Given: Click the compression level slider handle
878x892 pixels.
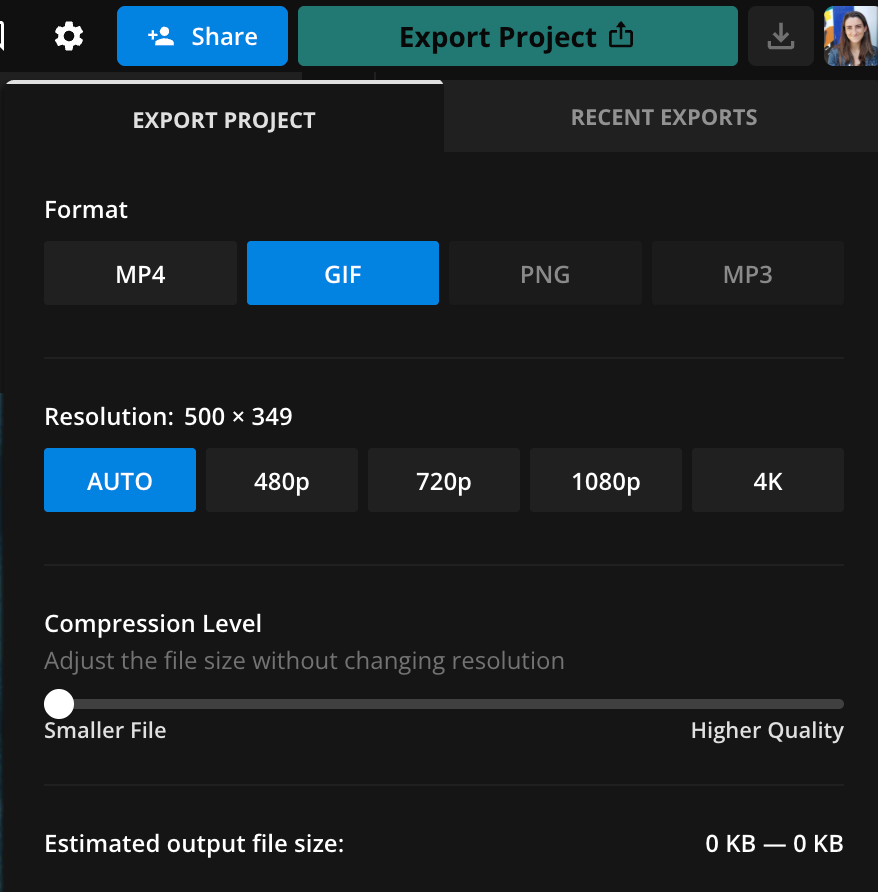Looking at the screenshot, I should point(60,704).
